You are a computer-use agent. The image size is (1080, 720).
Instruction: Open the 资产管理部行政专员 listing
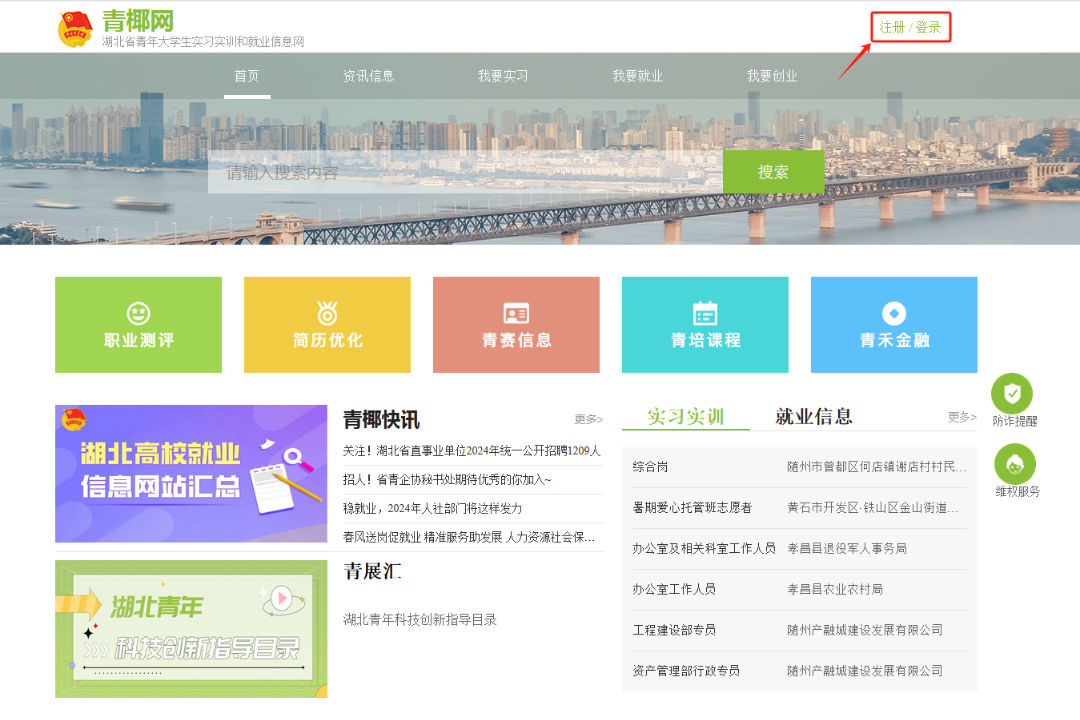pos(686,670)
